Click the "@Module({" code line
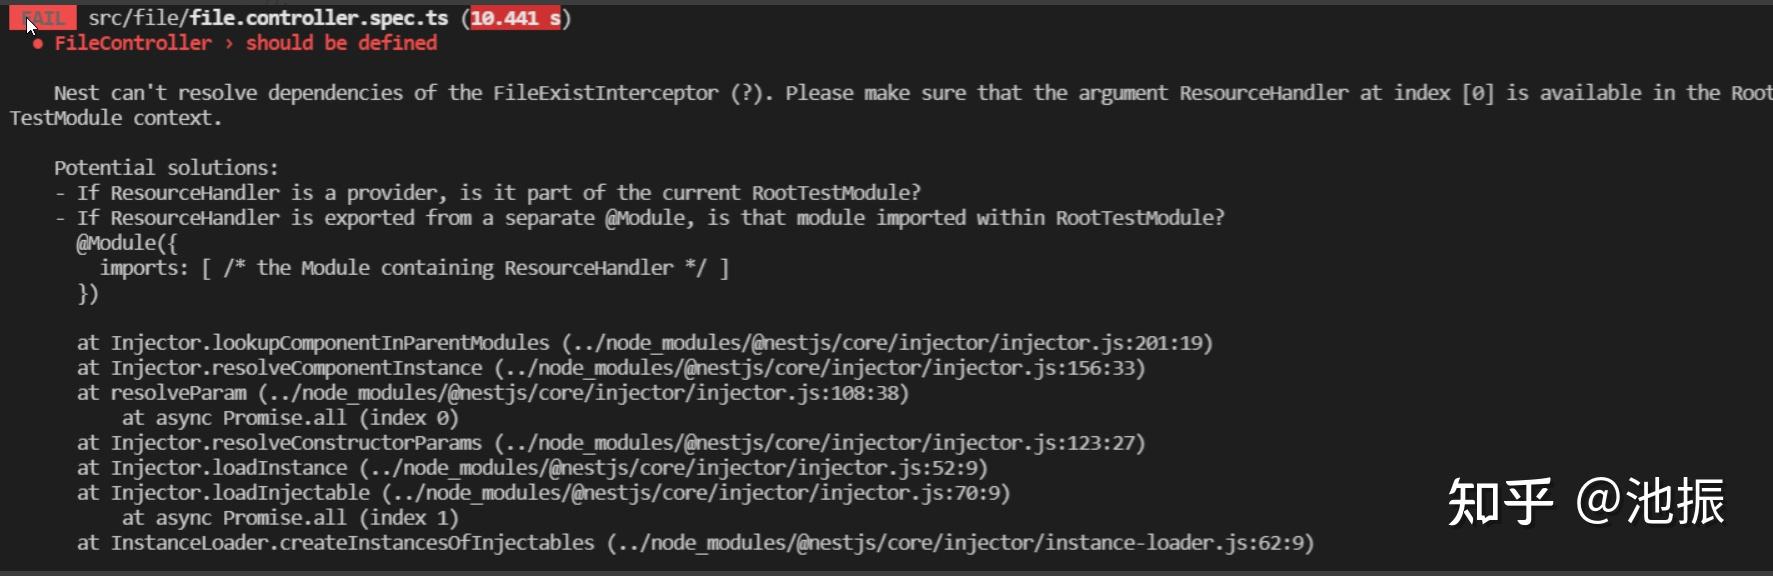The width and height of the screenshot is (1773, 576). point(127,243)
